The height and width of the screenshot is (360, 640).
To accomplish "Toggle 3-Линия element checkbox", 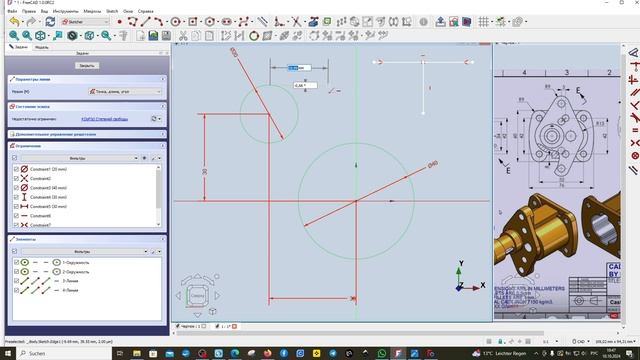I will tap(16, 281).
